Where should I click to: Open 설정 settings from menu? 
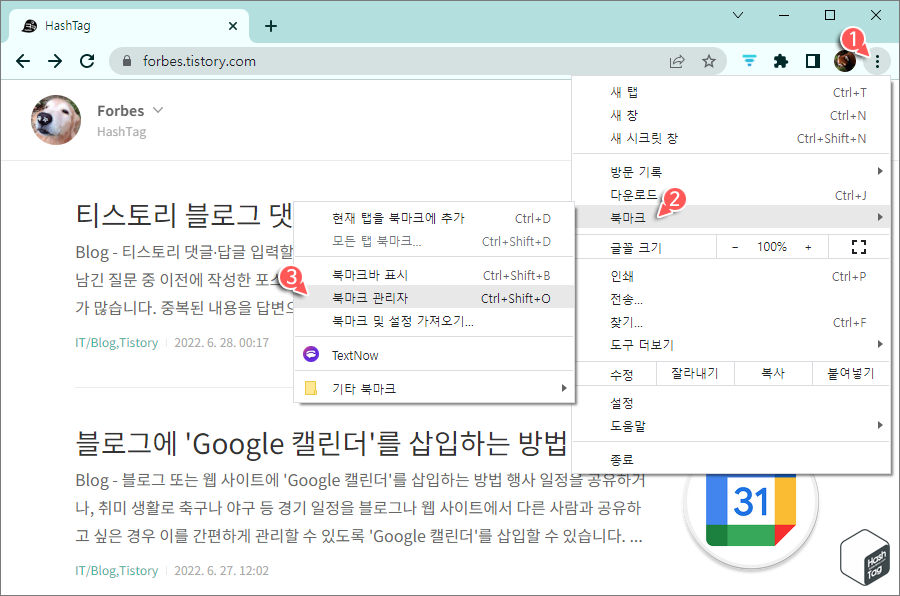coord(731,403)
